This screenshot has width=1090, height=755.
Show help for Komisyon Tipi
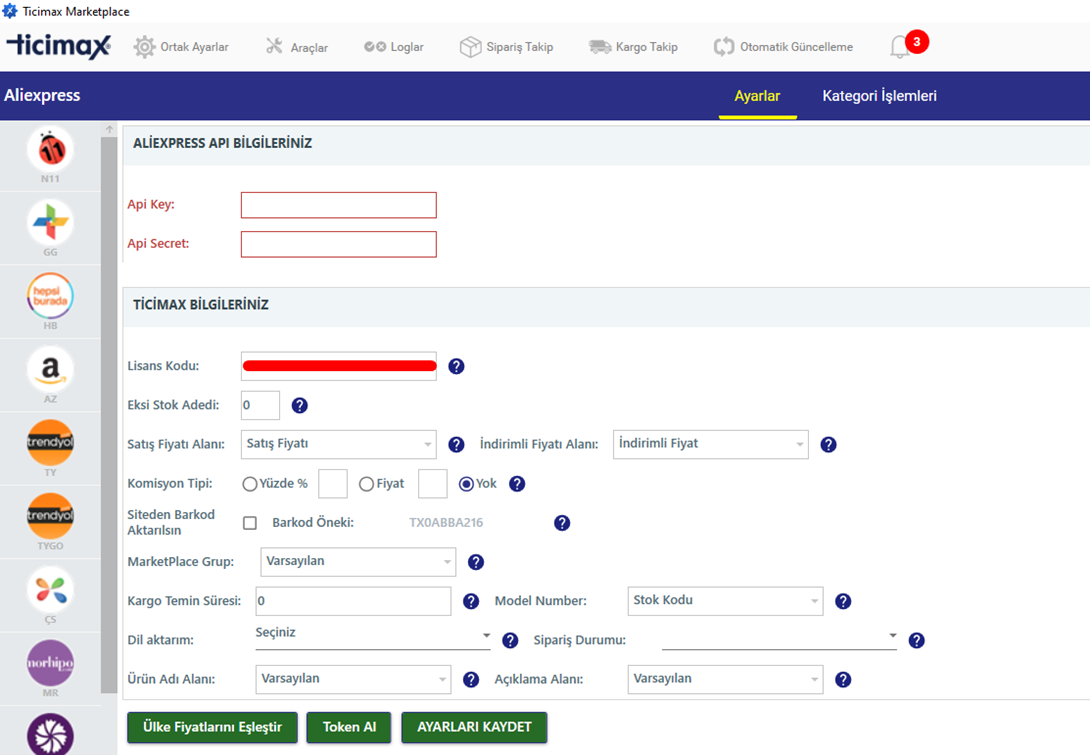pos(517,484)
